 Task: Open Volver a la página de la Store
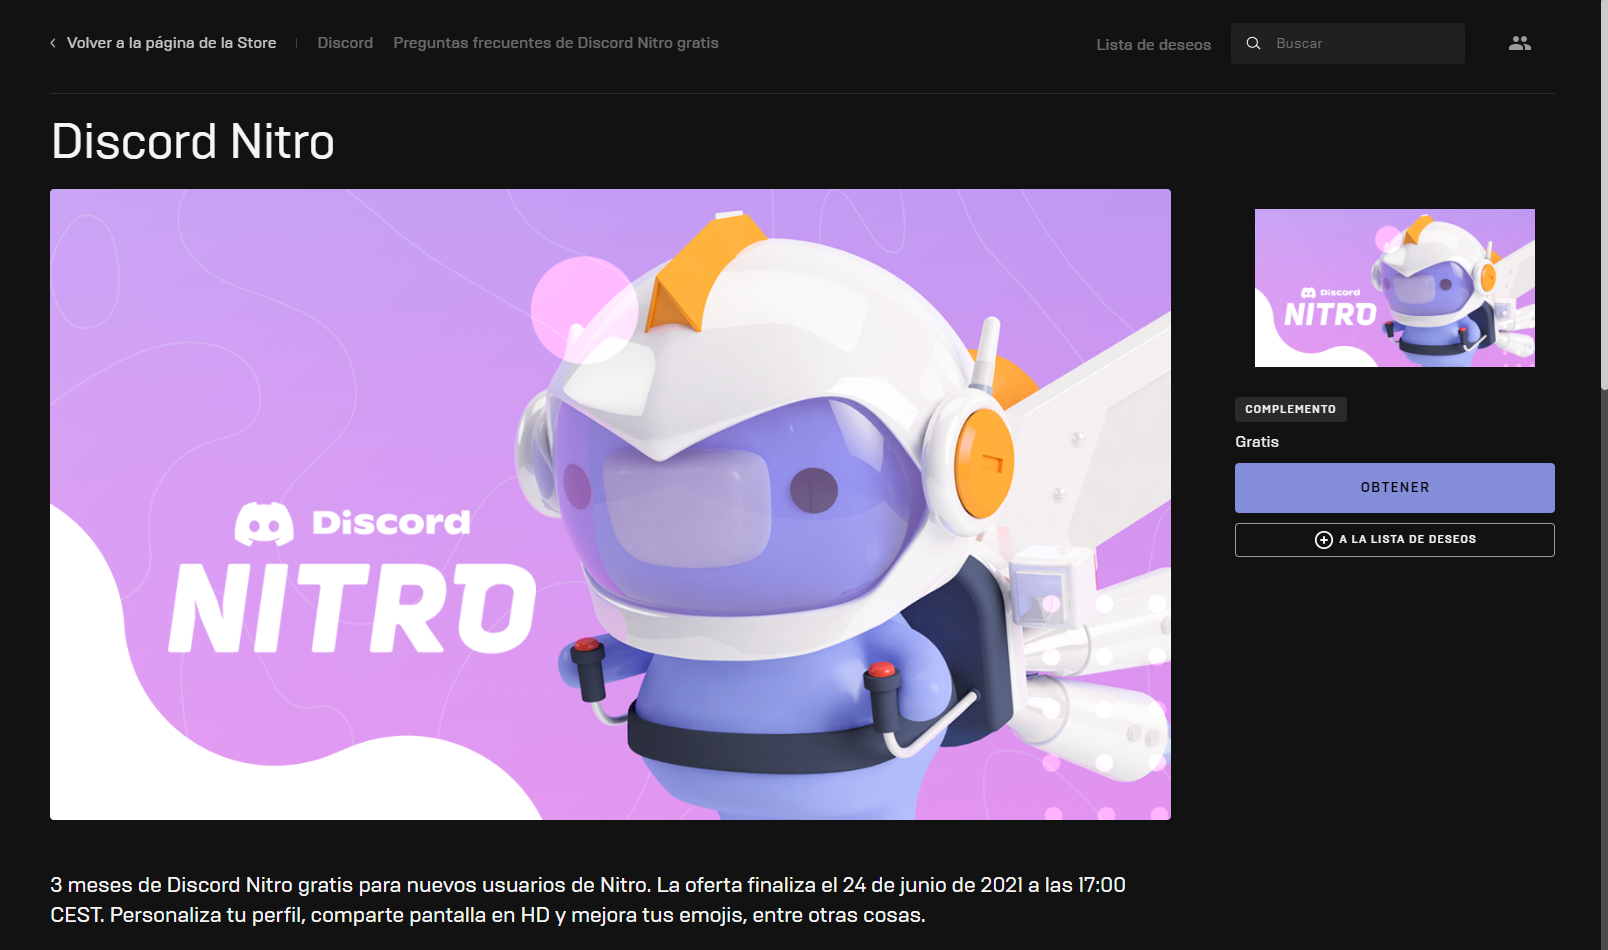(x=171, y=43)
